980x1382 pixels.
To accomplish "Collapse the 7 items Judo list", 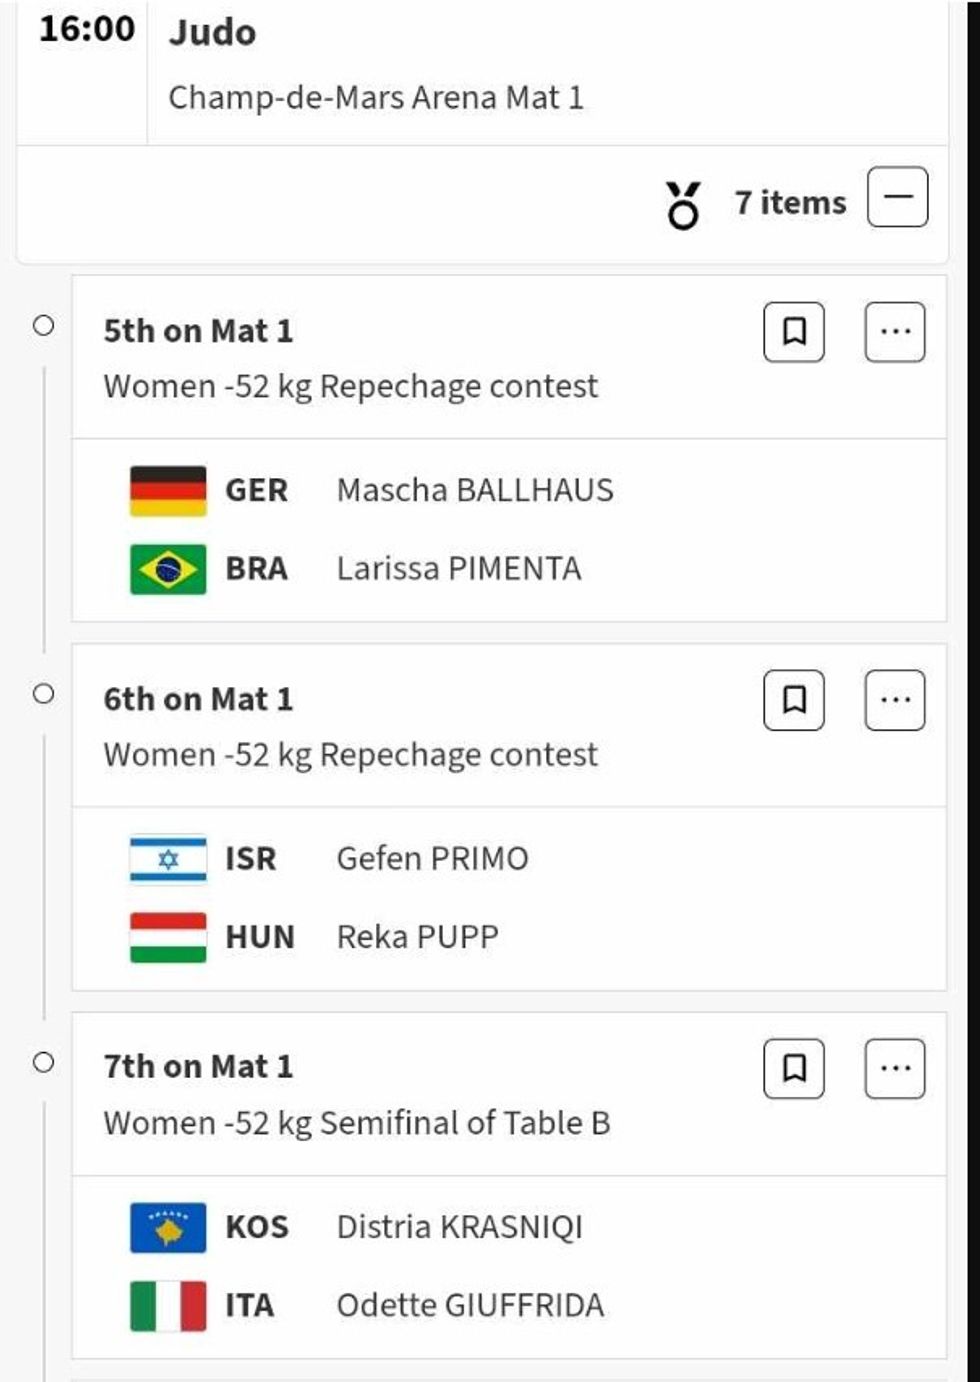I will click(x=897, y=197).
